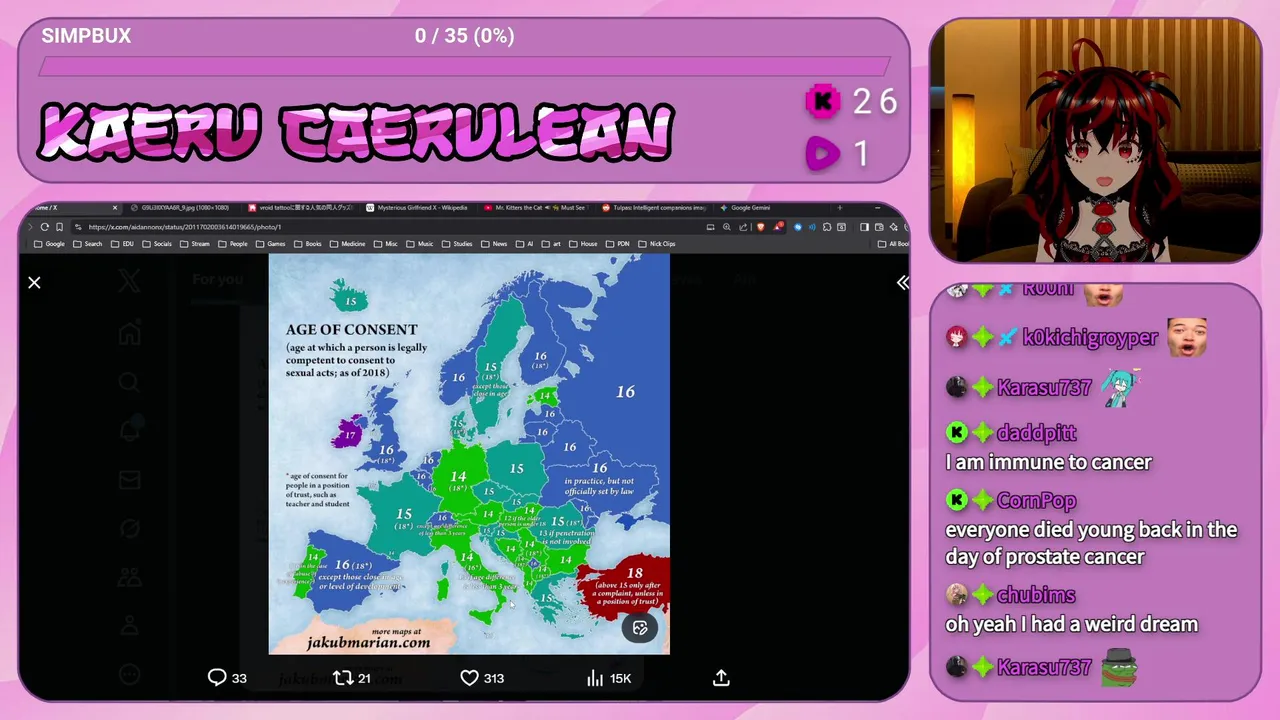
Task: Open the Nick Clips bookmarks folder
Action: click(x=657, y=244)
